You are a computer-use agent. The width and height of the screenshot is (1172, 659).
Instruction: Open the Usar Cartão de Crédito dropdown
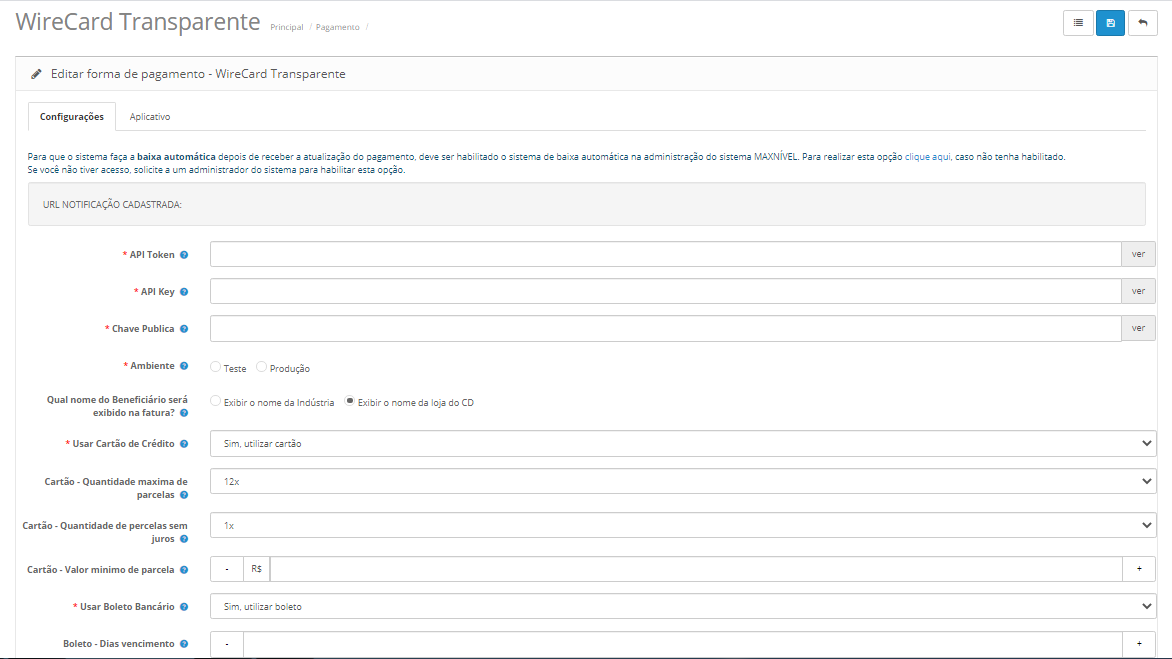click(x=682, y=443)
